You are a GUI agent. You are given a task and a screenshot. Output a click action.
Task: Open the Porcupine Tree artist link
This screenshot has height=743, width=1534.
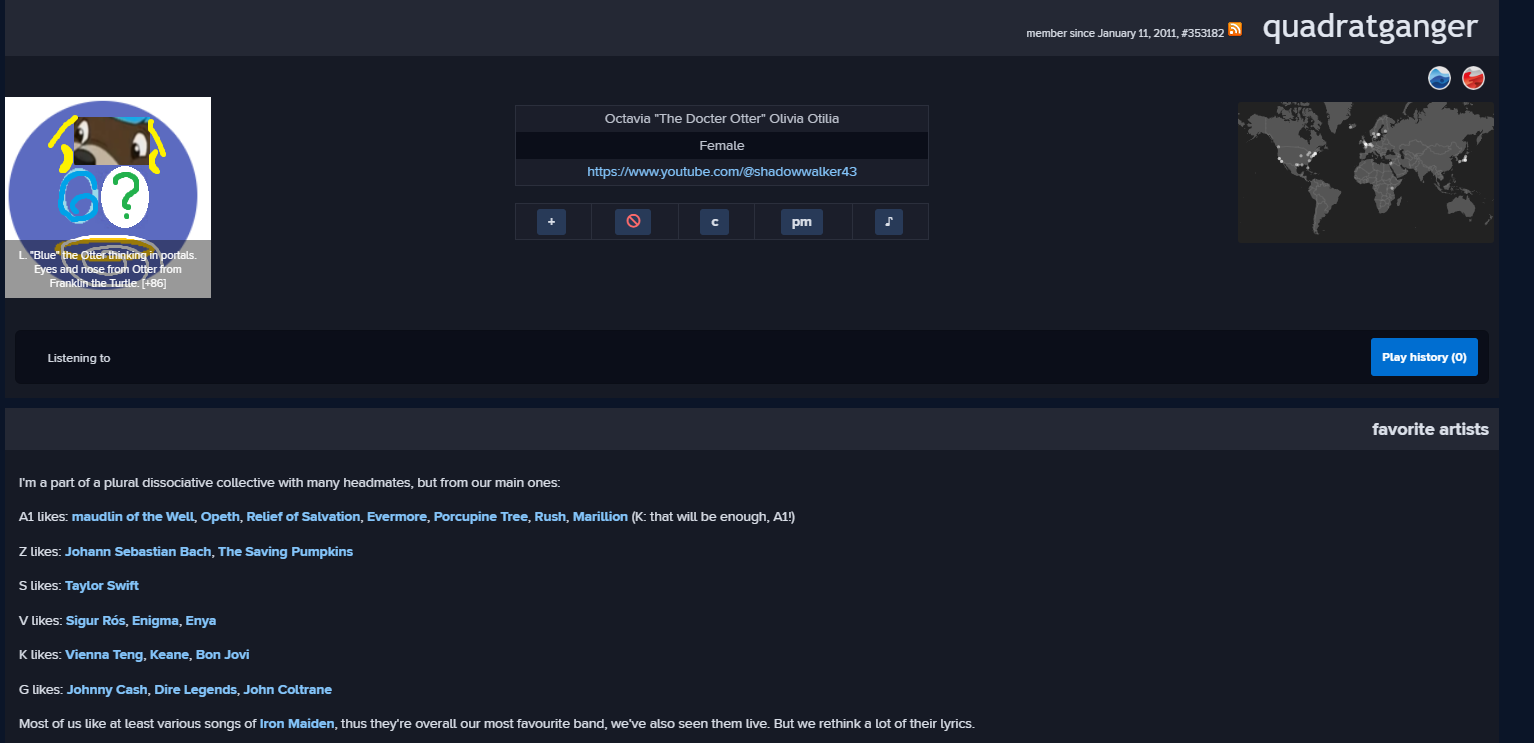[481, 517]
